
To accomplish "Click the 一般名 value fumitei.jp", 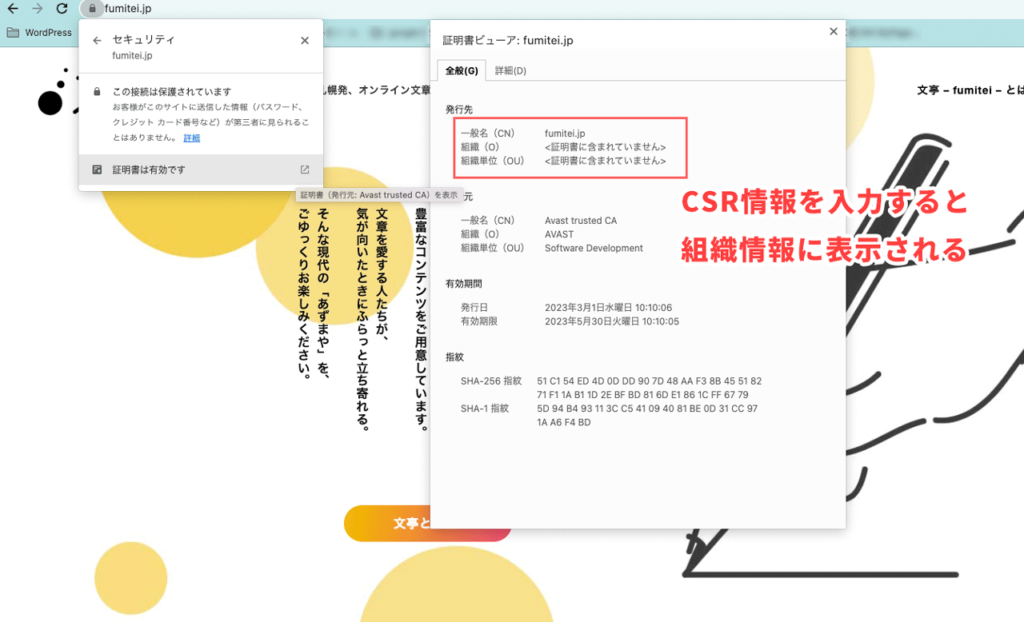I will (x=565, y=133).
